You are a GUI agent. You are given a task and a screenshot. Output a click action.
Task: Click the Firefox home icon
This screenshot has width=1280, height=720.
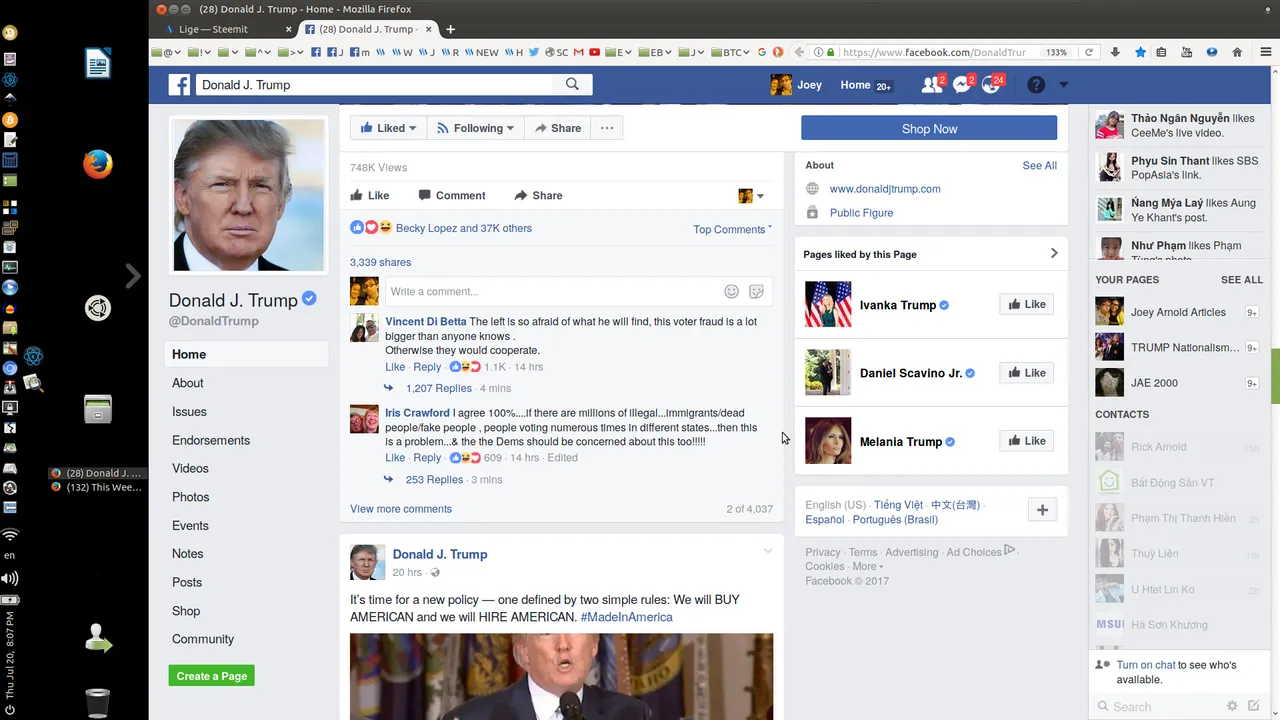click(x=1237, y=52)
